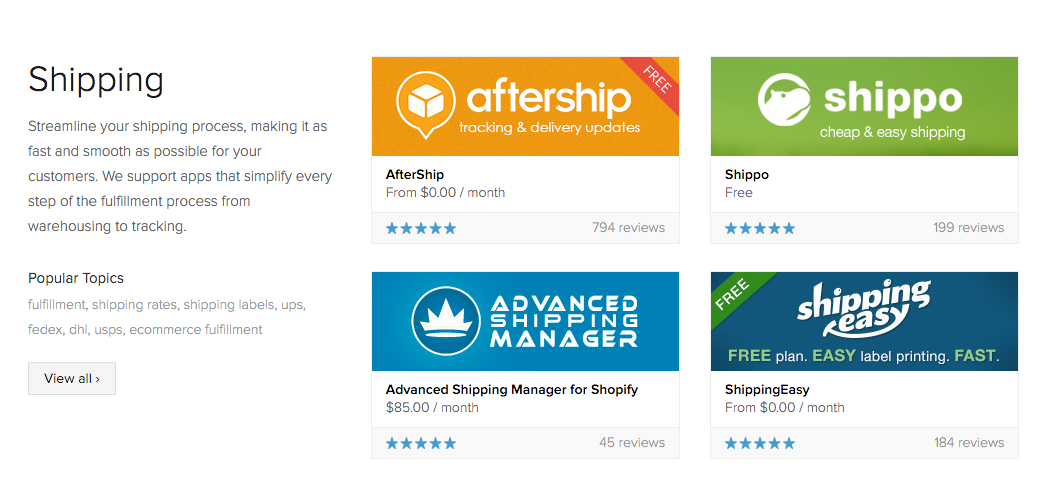View the 45 reviews link

coord(632,443)
